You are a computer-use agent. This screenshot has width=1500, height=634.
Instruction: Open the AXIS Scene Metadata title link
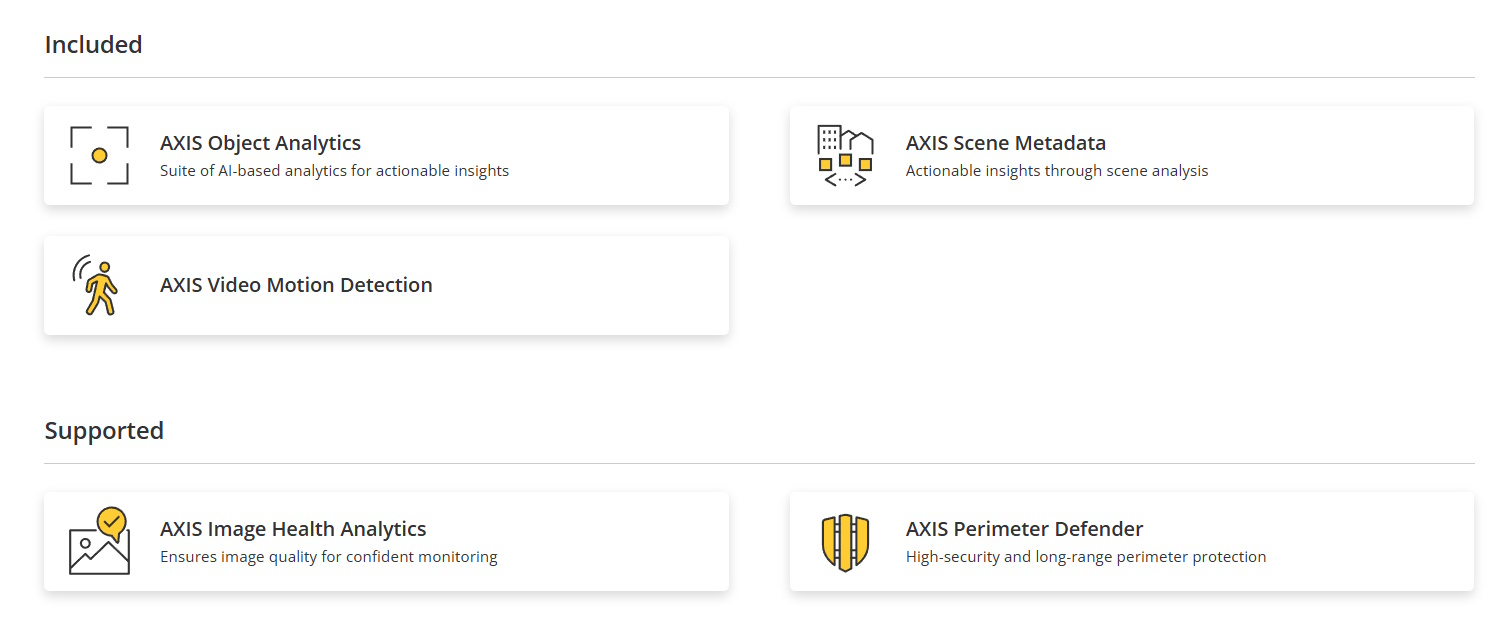click(x=1005, y=143)
